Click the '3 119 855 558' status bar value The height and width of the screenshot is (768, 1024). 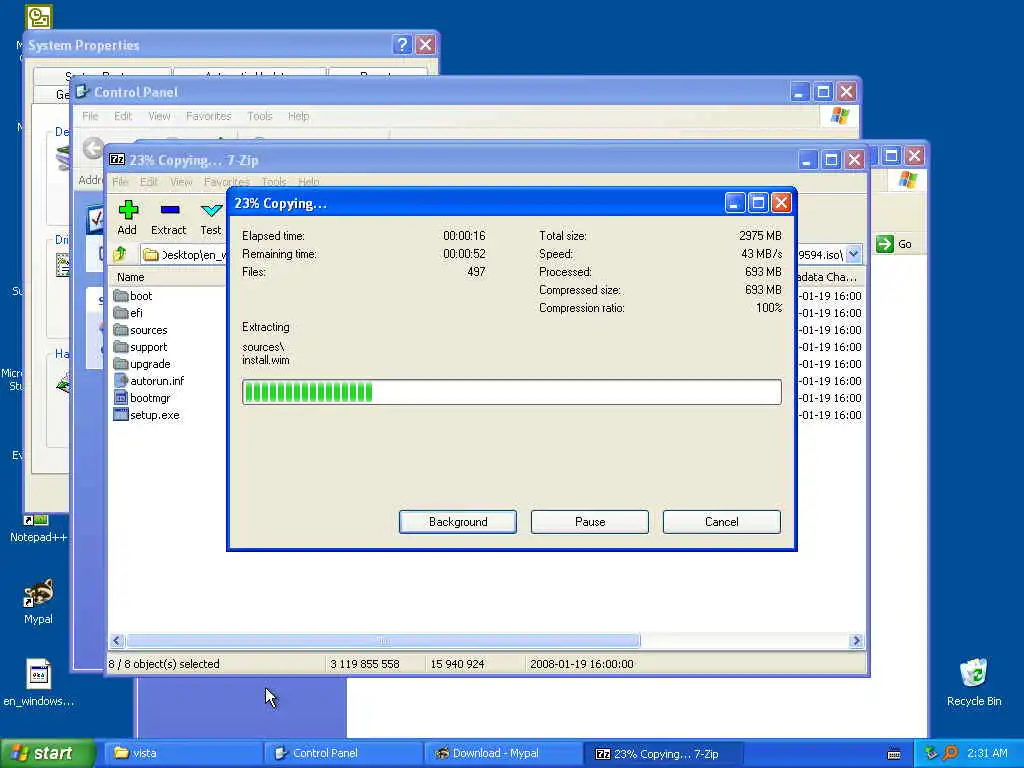click(x=364, y=664)
